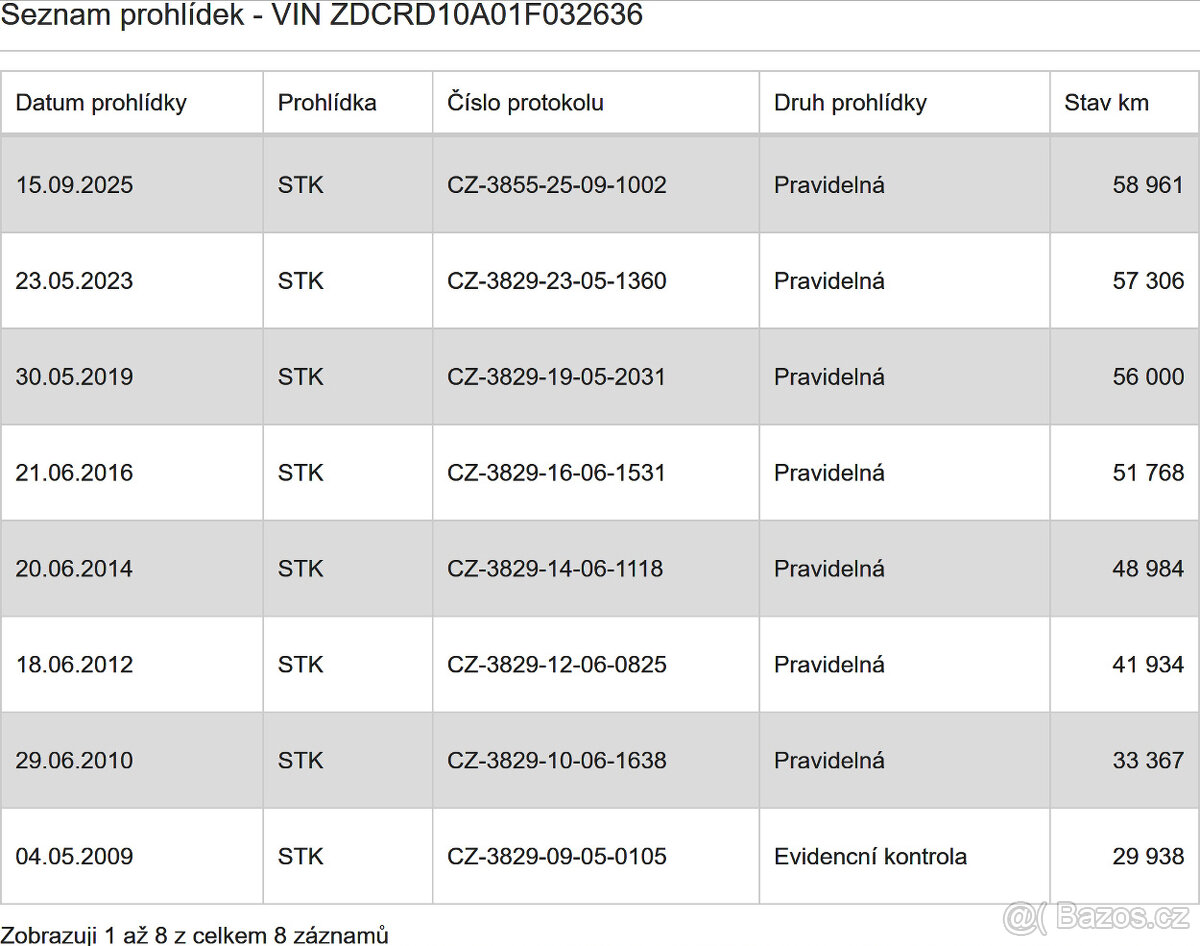Click the "Prohlídka" column header
Screen dimensions: 1200x946
click(x=327, y=102)
